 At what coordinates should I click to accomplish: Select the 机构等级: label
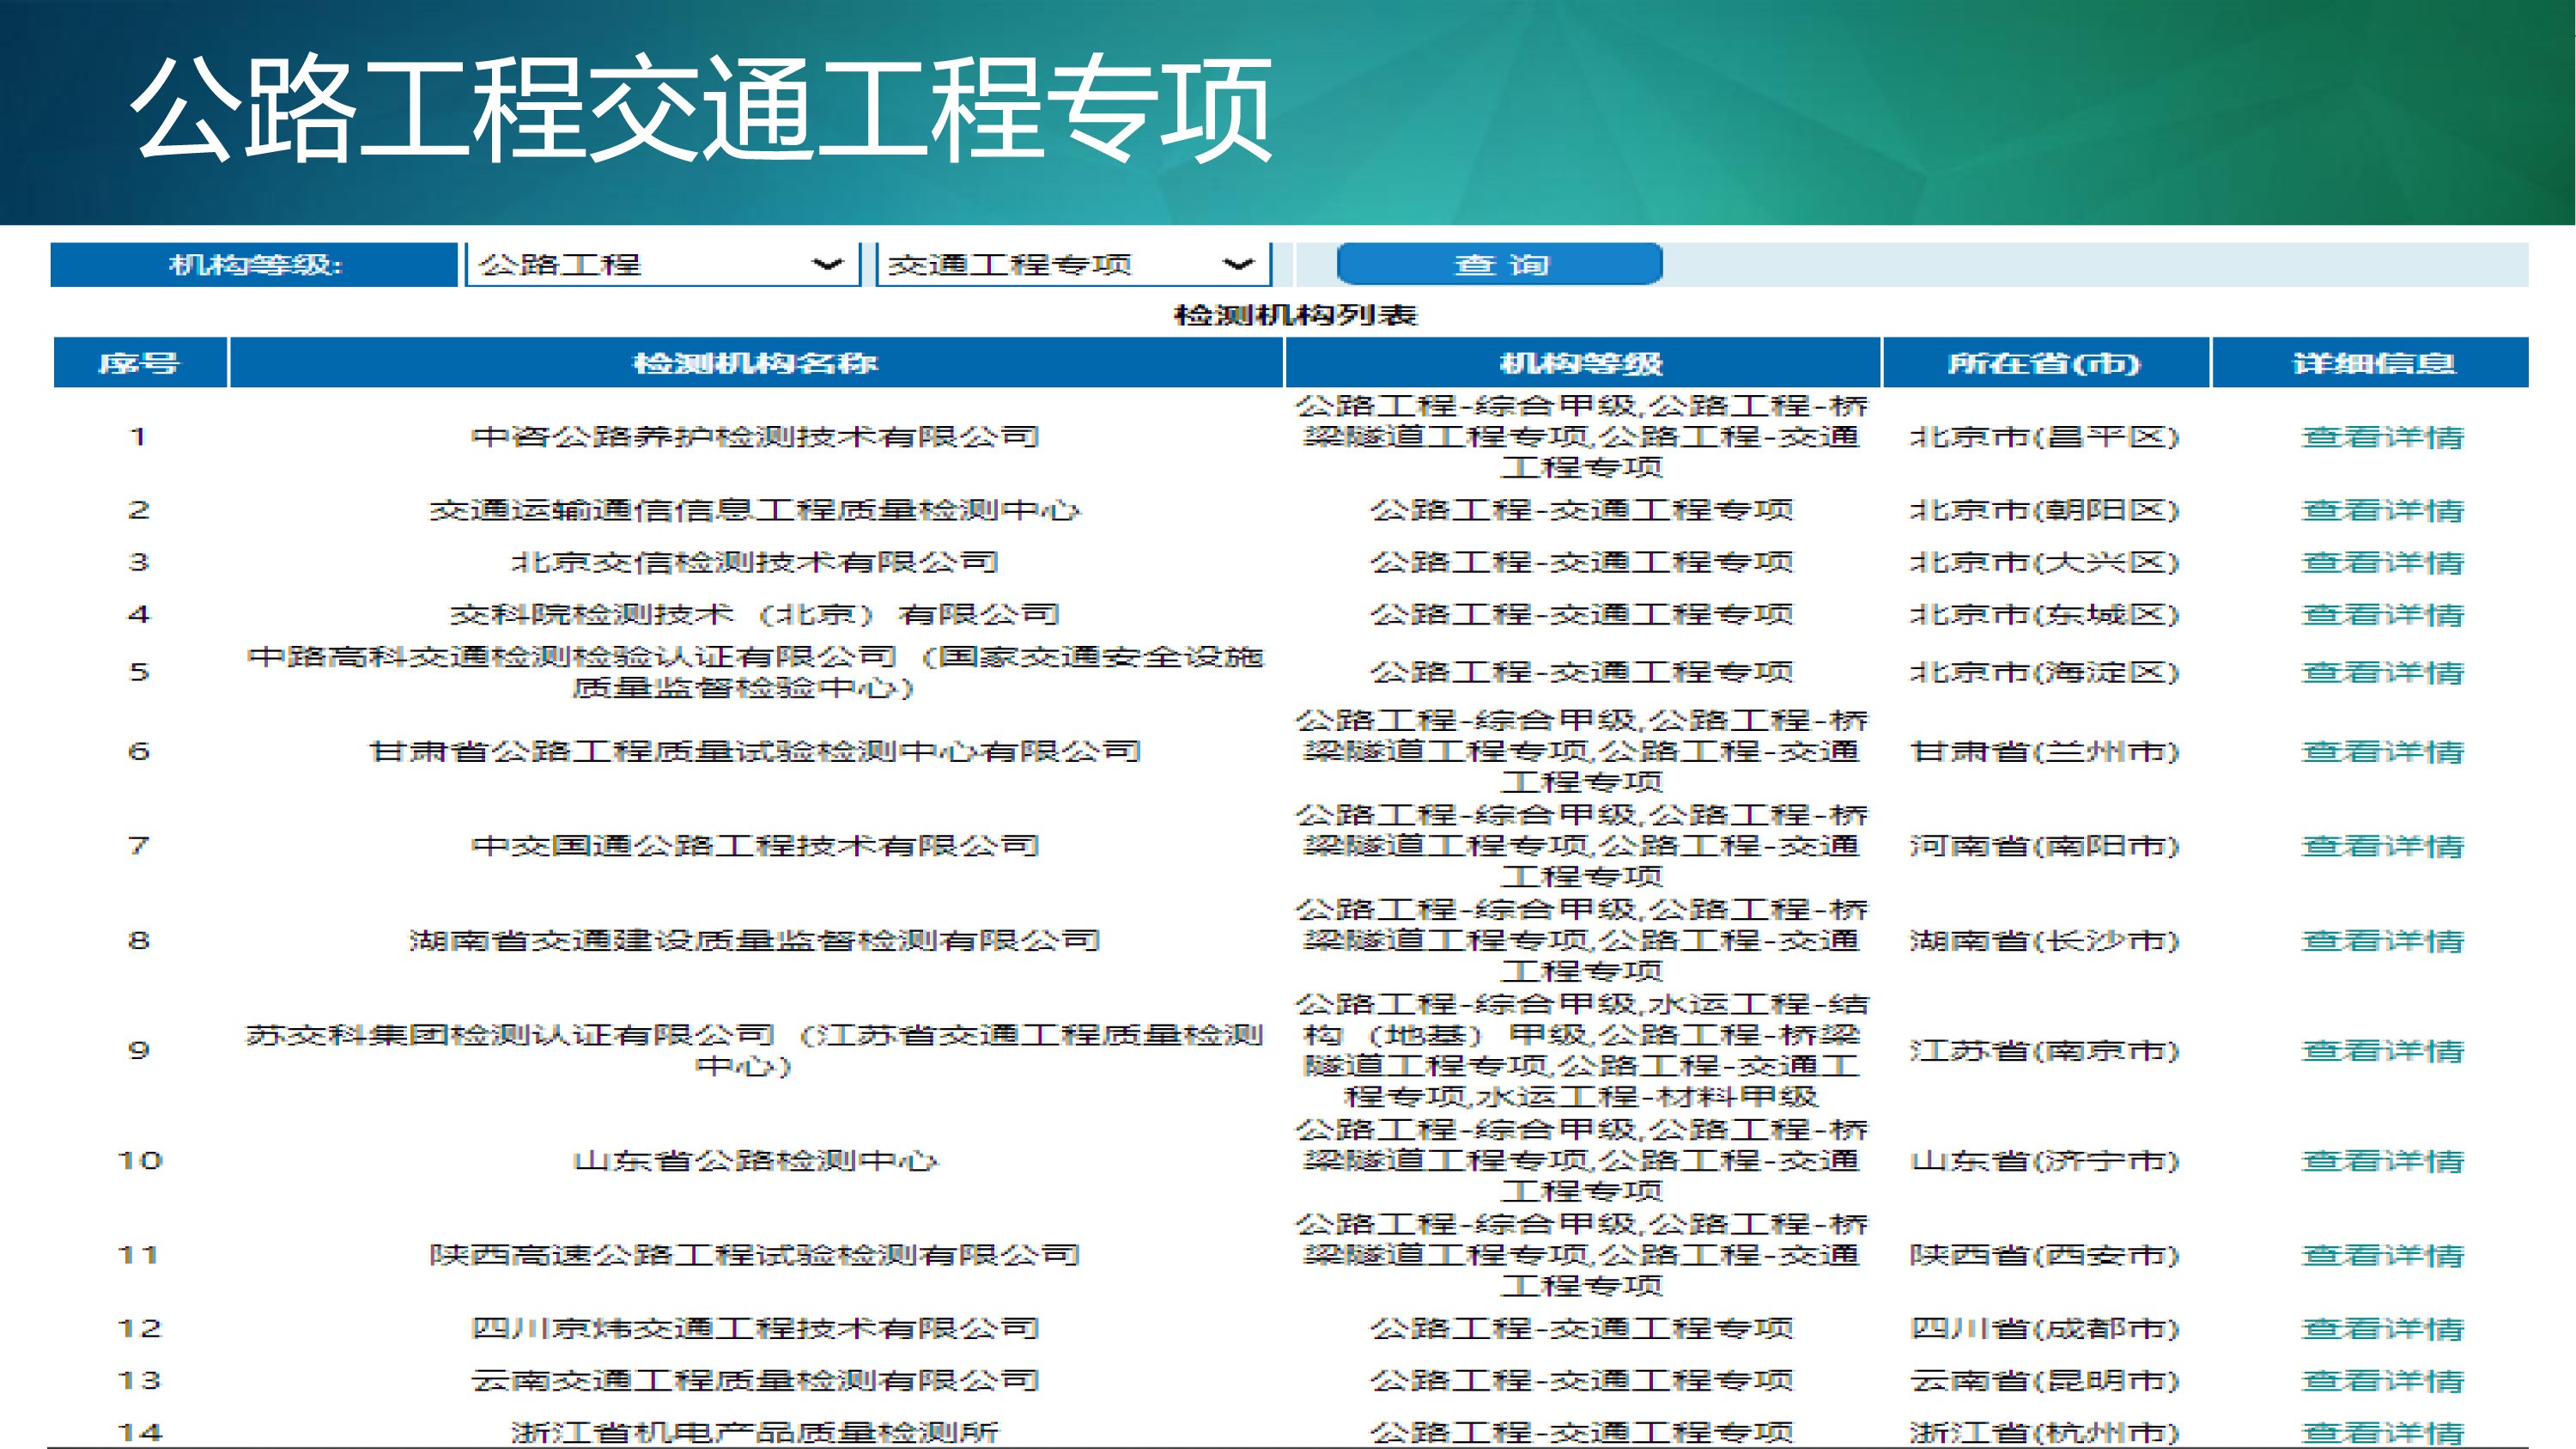(254, 265)
